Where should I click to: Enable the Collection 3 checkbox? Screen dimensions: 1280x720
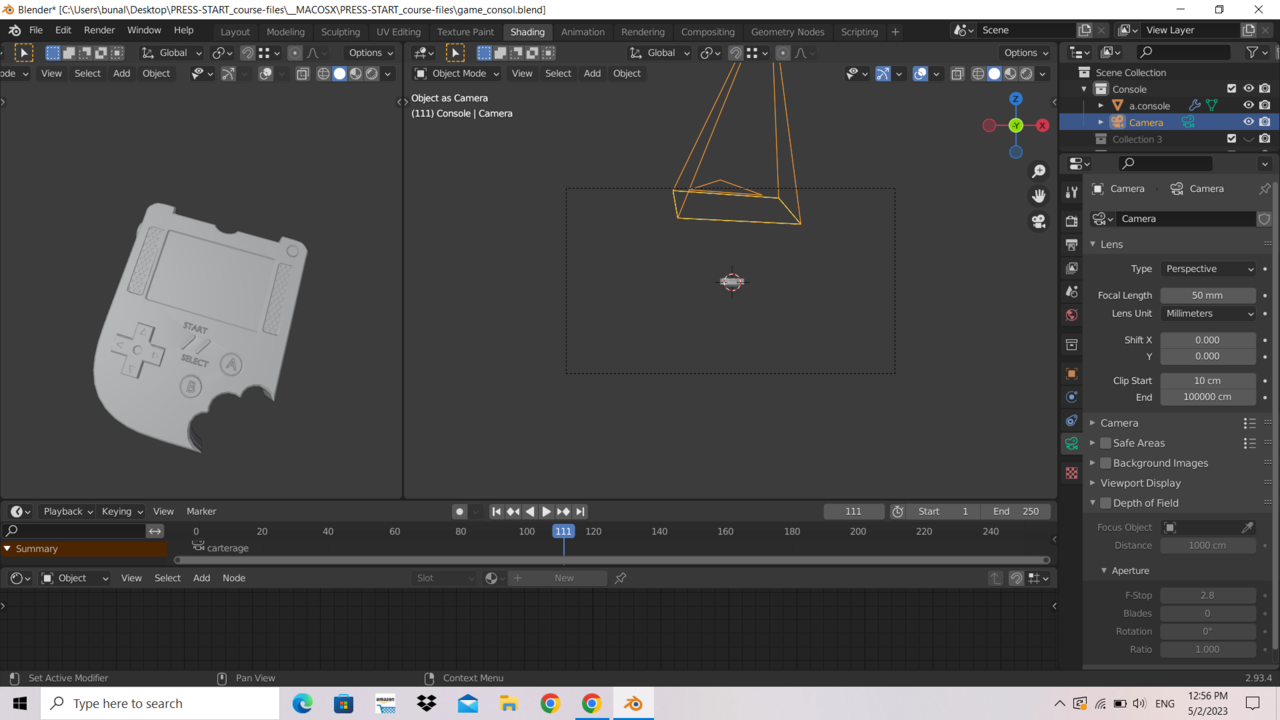[x=1232, y=138]
